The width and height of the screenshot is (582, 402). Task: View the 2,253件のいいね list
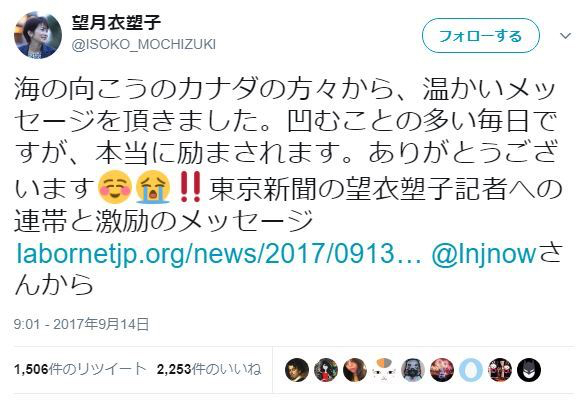point(209,369)
